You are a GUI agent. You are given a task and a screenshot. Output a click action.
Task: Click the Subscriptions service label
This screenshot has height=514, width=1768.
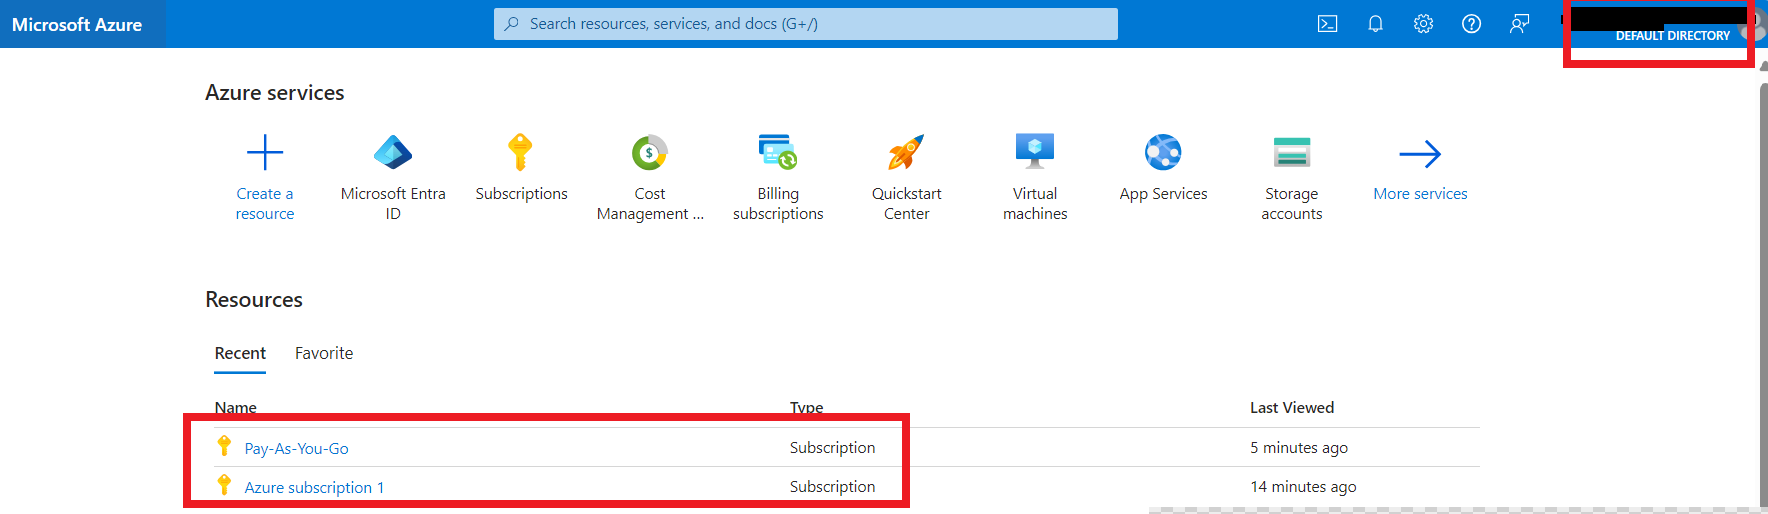(x=521, y=194)
